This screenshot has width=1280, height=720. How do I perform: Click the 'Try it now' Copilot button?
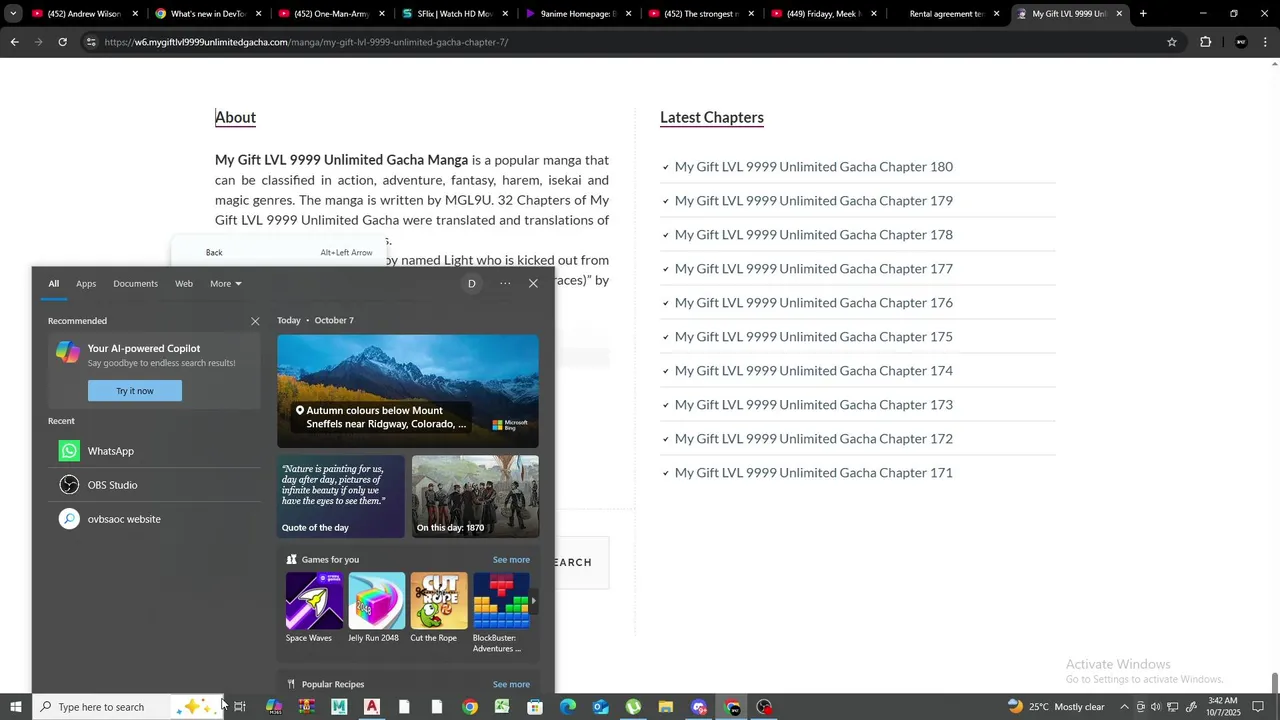tap(135, 391)
